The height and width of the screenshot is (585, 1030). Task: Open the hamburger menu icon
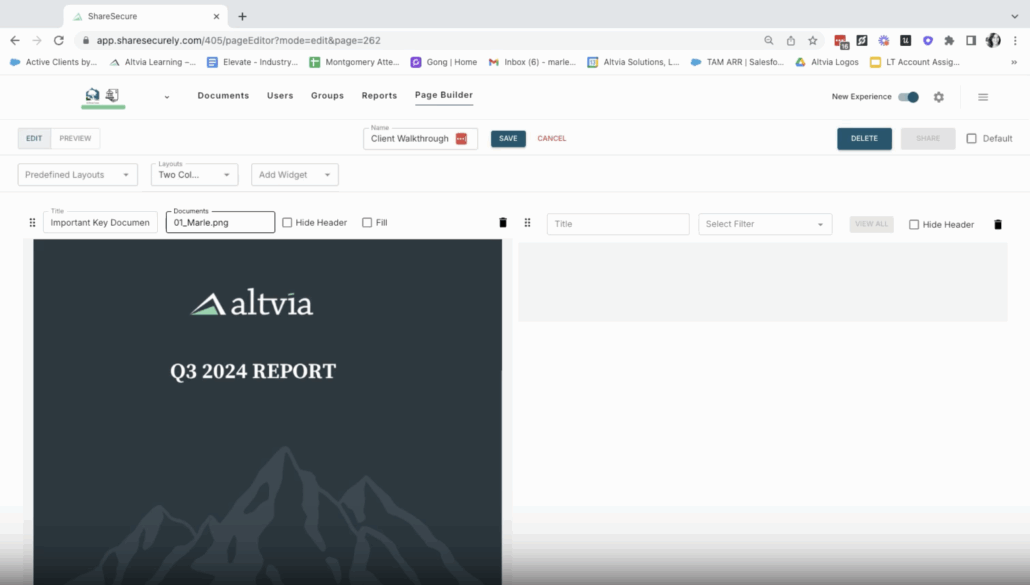pyautogui.click(x=983, y=97)
